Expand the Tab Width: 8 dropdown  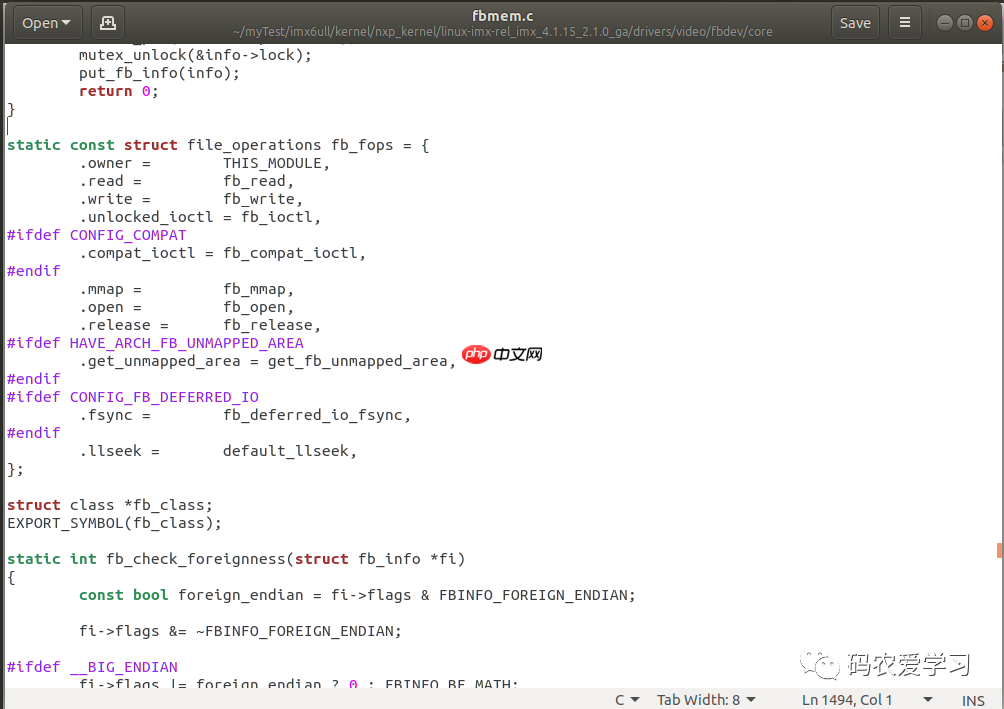705,700
